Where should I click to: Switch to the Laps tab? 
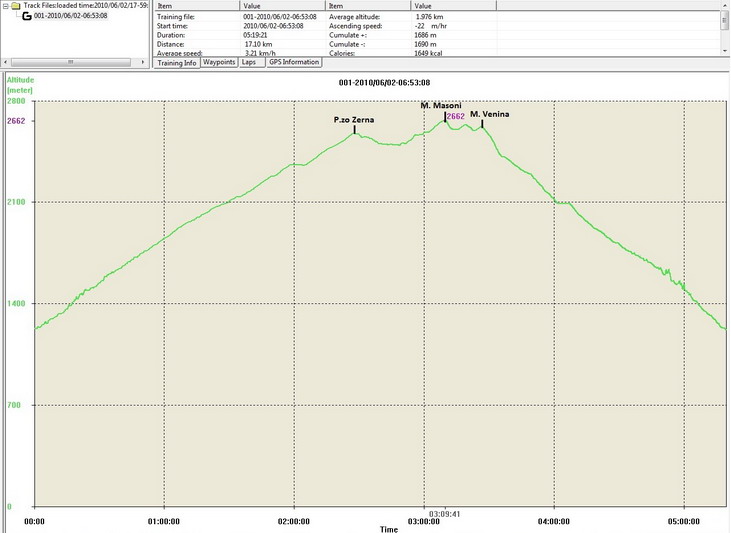[x=250, y=62]
